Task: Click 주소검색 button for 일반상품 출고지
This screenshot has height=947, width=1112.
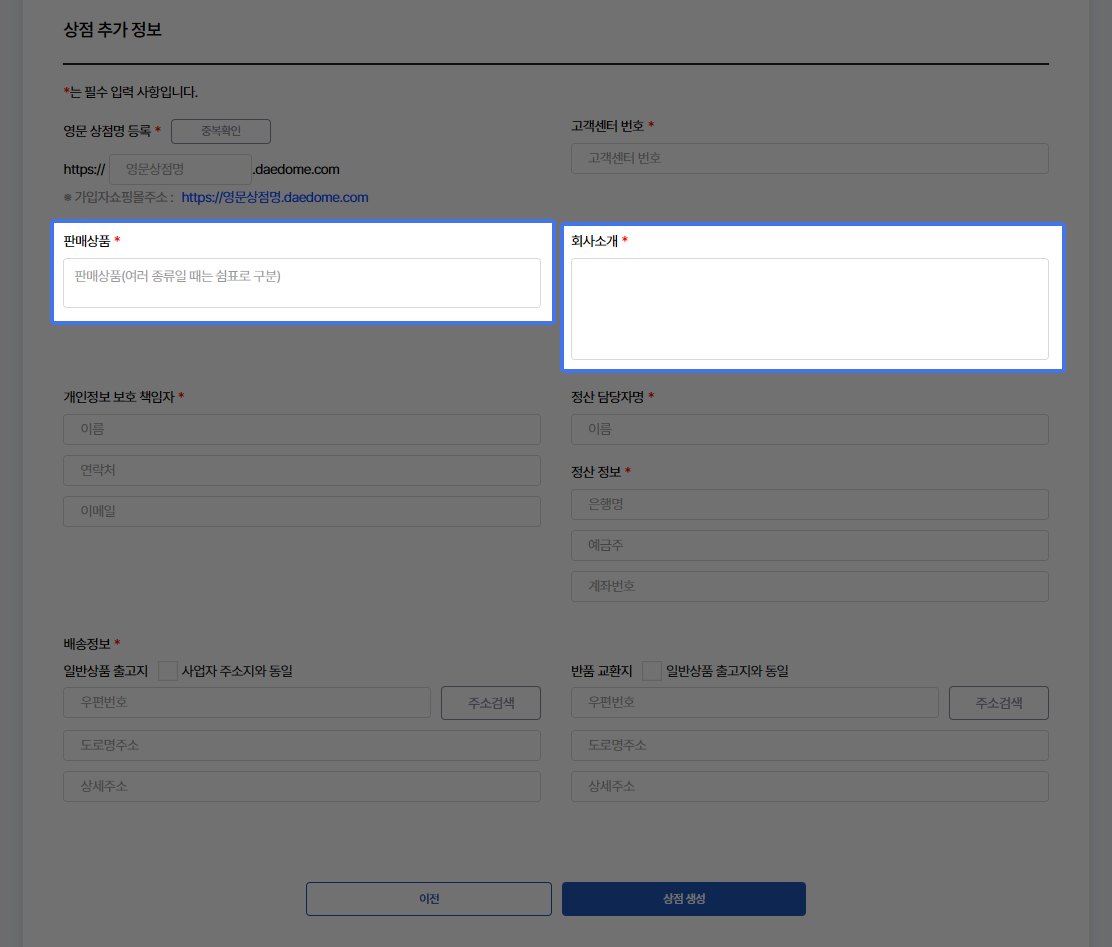Action: coord(491,703)
